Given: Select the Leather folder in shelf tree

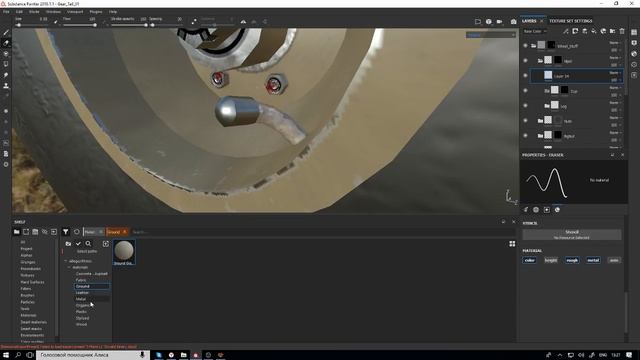Looking at the screenshot, I should pos(82,293).
